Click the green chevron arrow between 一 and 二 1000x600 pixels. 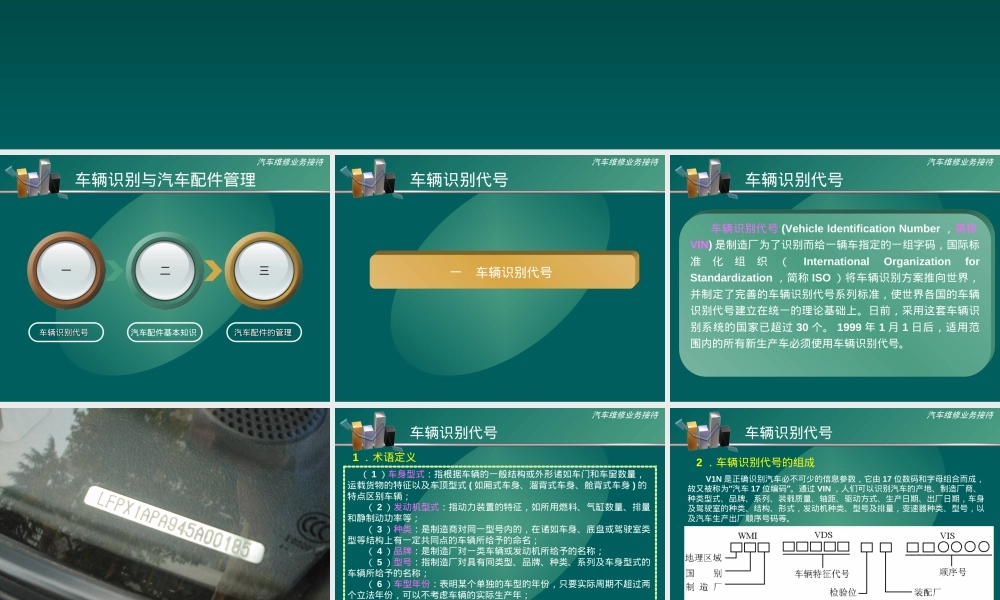[x=115, y=270]
